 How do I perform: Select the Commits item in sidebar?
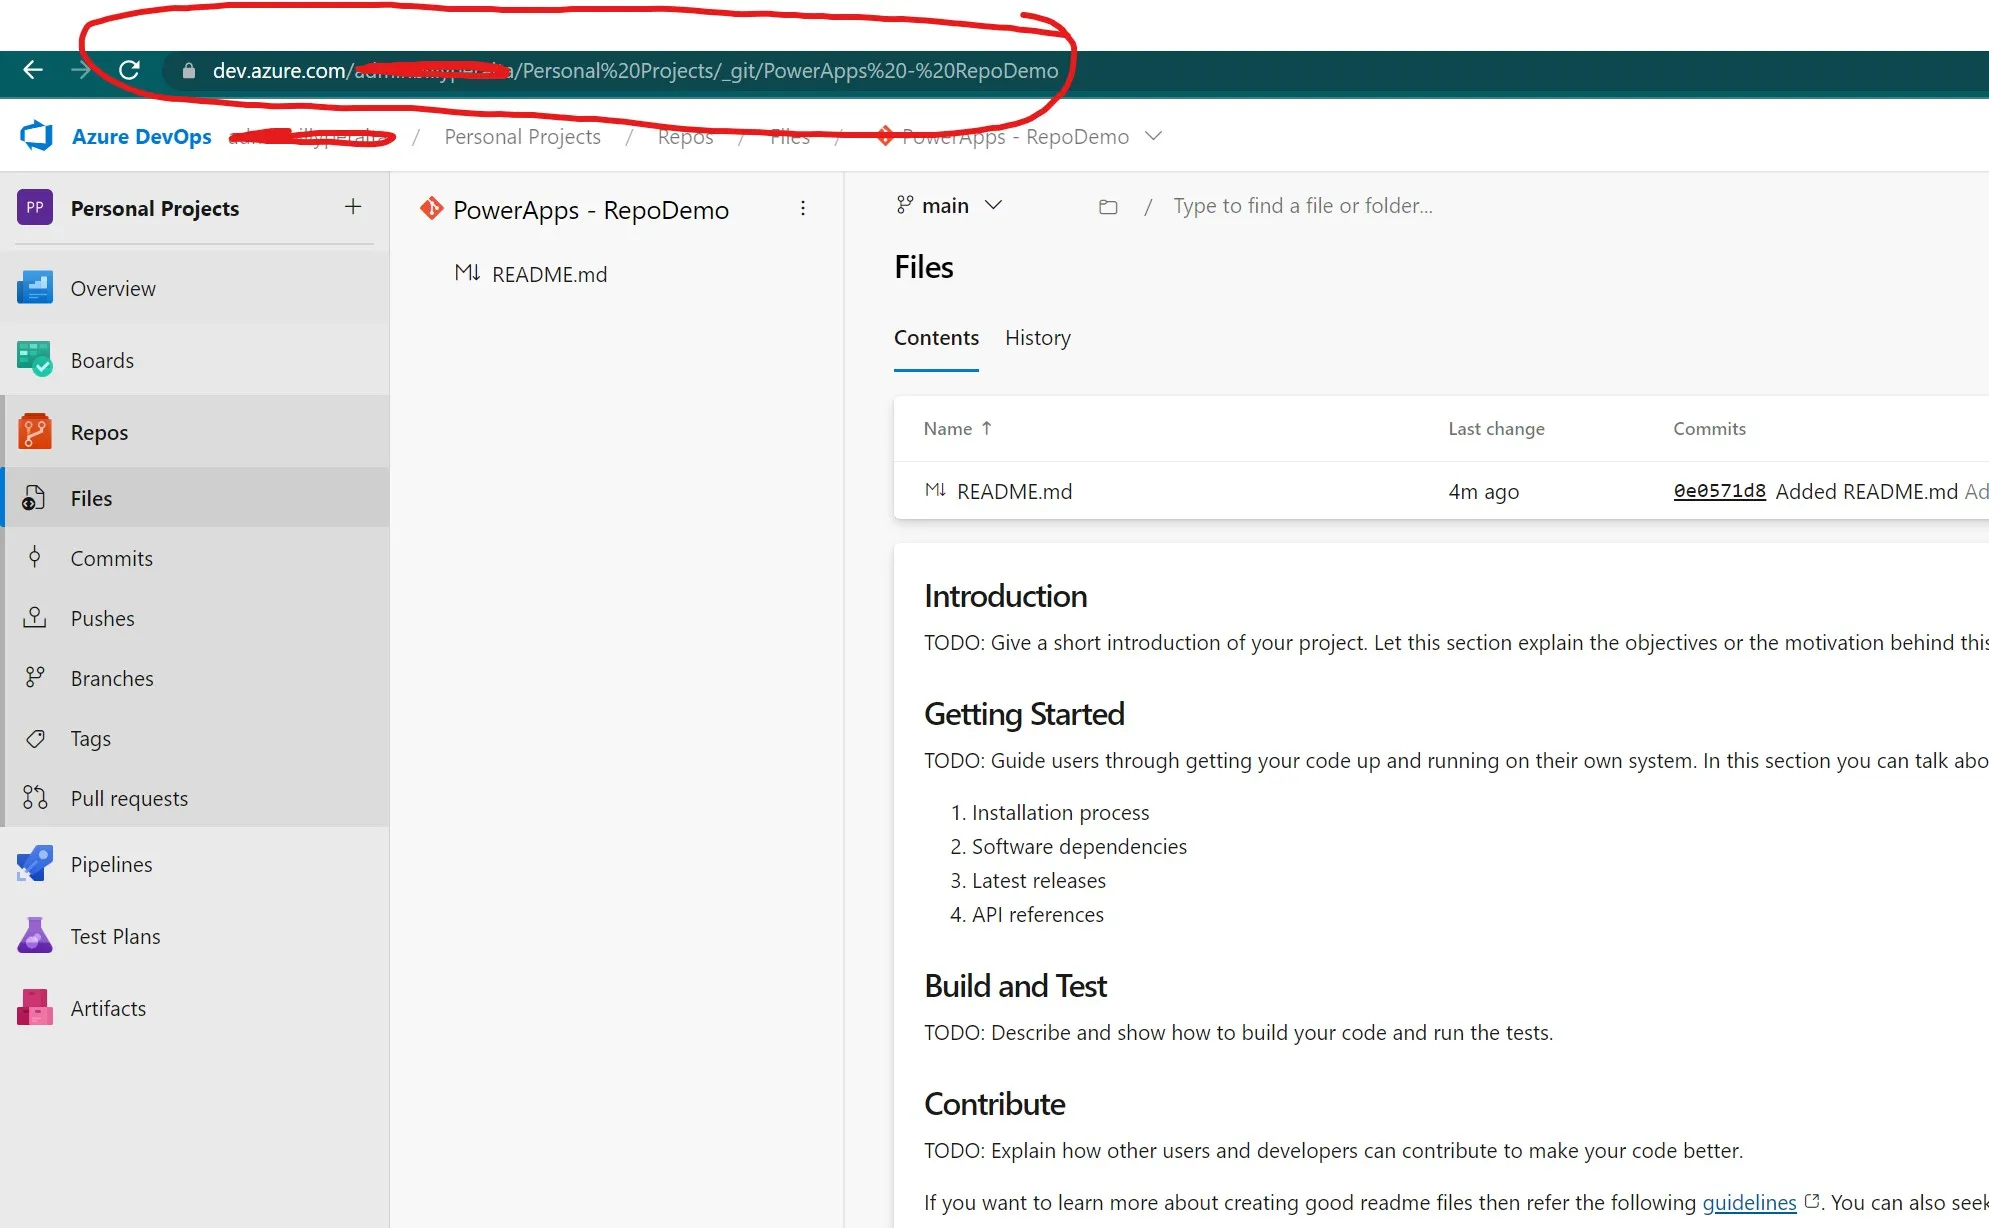tap(110, 558)
